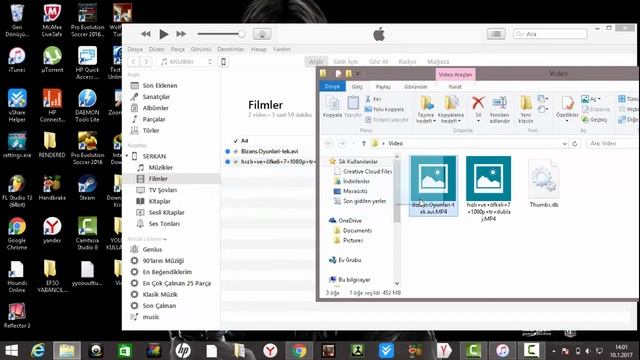Switch to the Arşiv tab in iTunes

(x=316, y=62)
